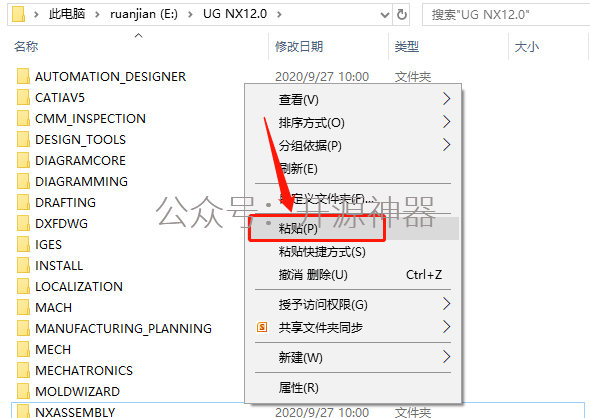Click MANUFACTURING_PLANNING folder icon
Screen dimensions: 590x418
23,328
